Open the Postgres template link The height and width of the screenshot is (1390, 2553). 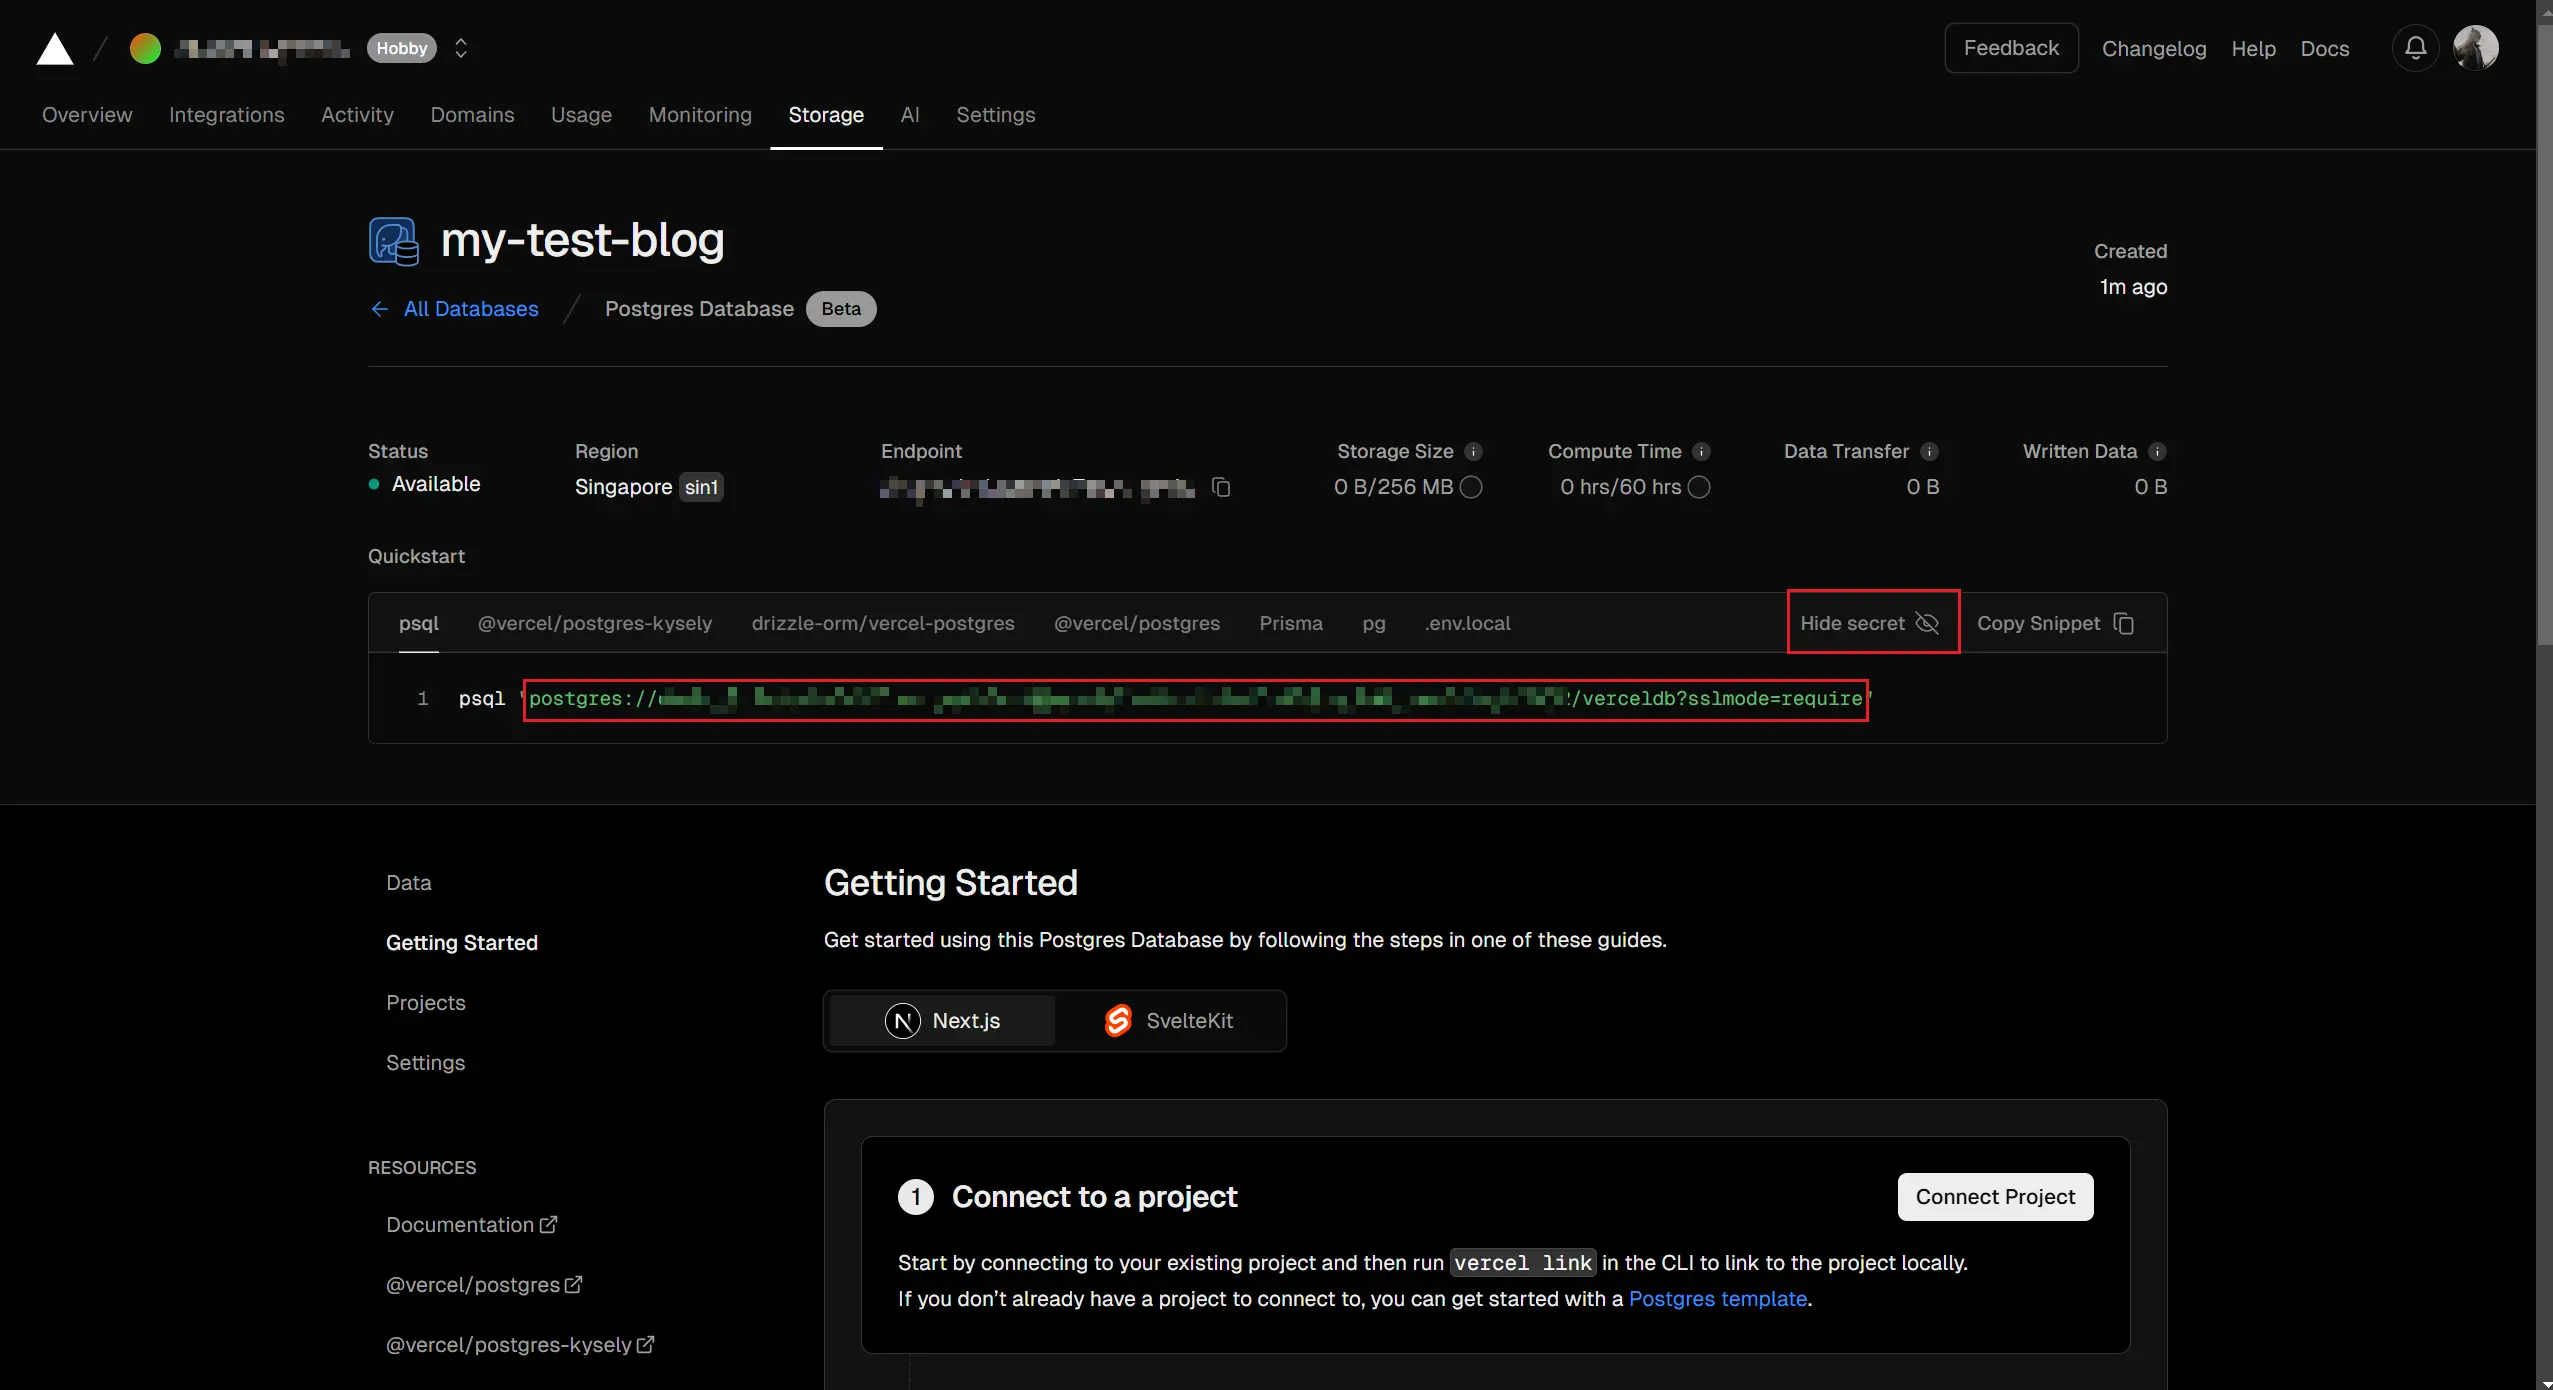pos(1717,1299)
